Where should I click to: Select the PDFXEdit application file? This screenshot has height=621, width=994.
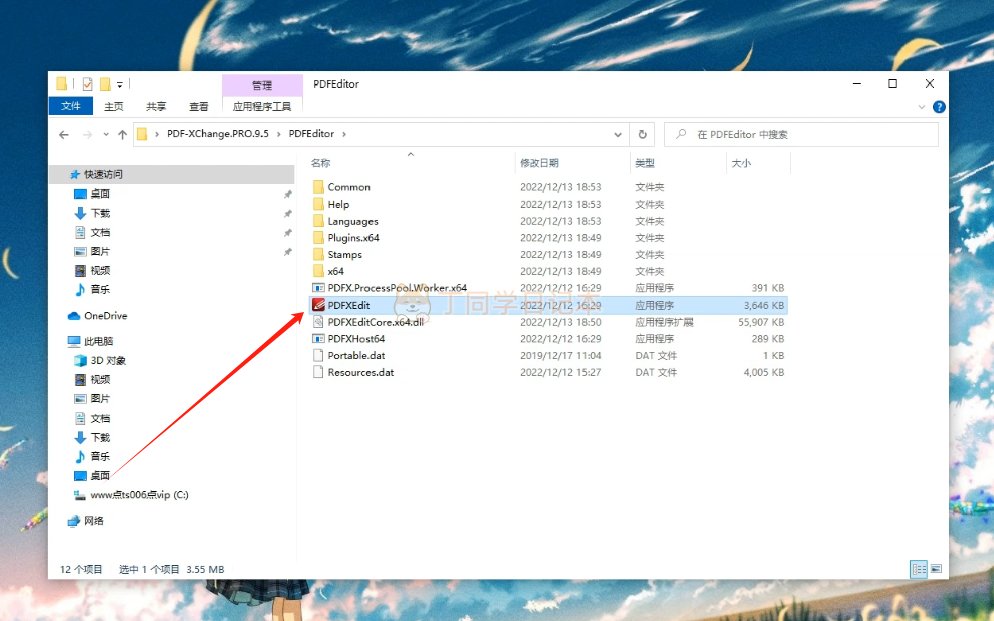[348, 305]
